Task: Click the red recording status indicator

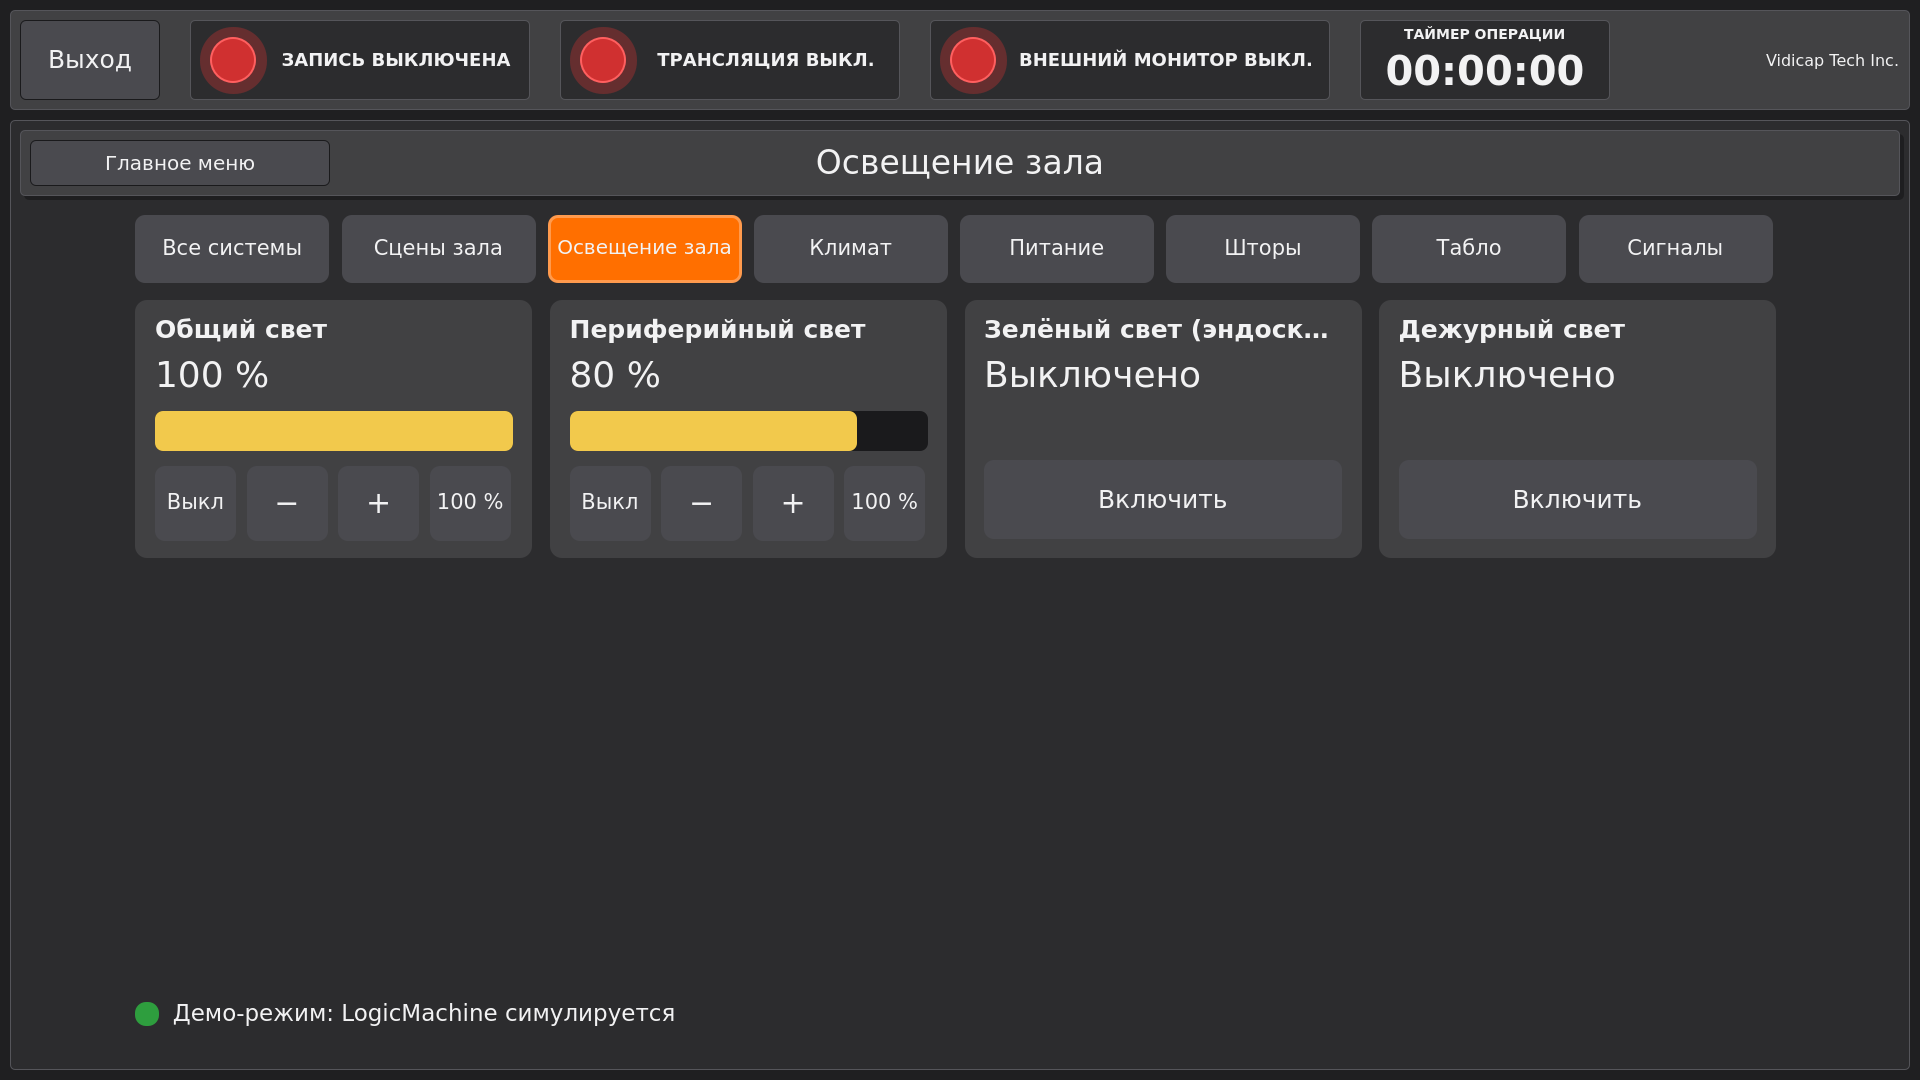Action: point(233,60)
